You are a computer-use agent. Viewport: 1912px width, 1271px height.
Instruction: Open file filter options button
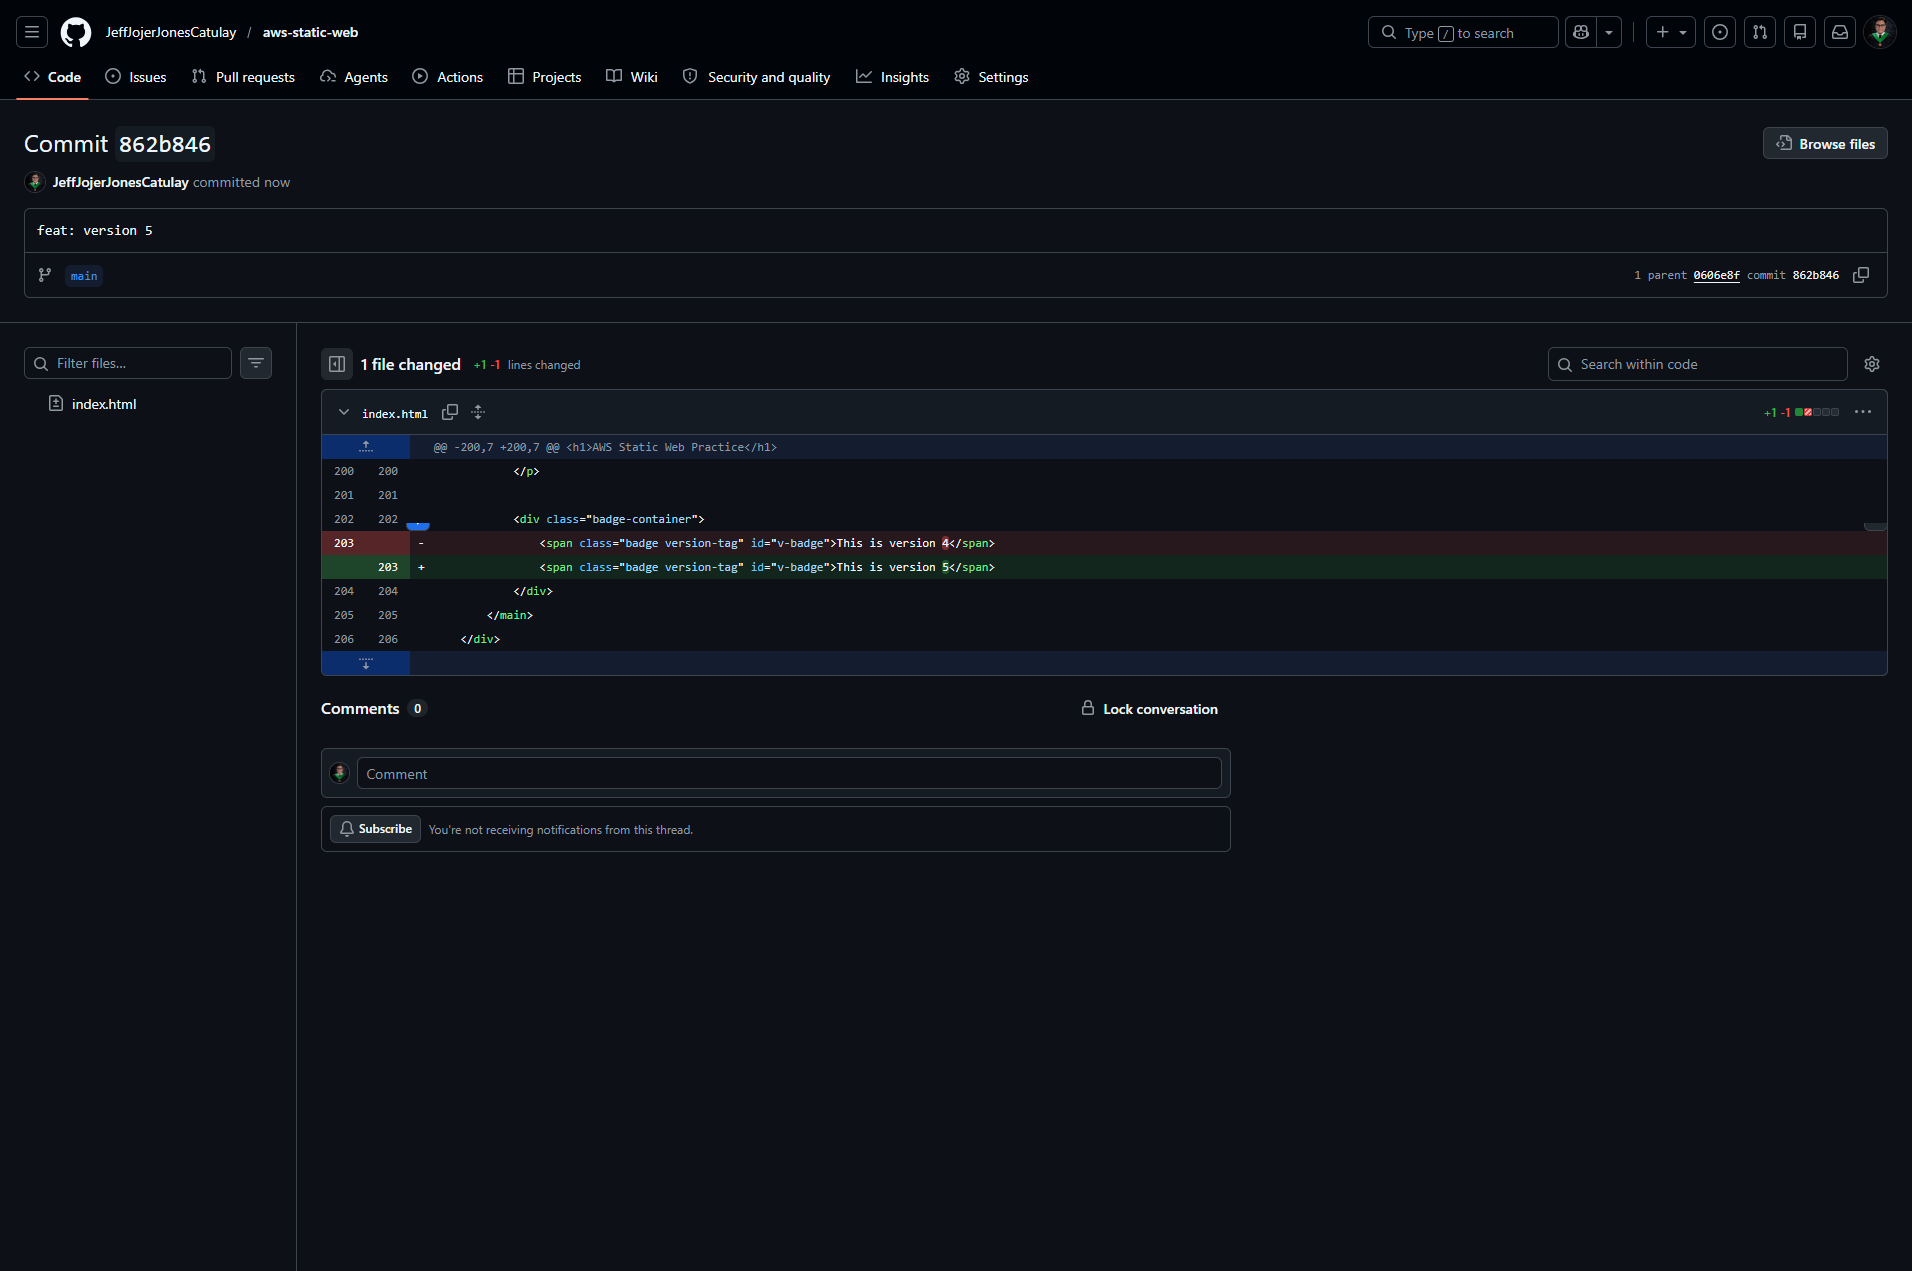(x=256, y=363)
